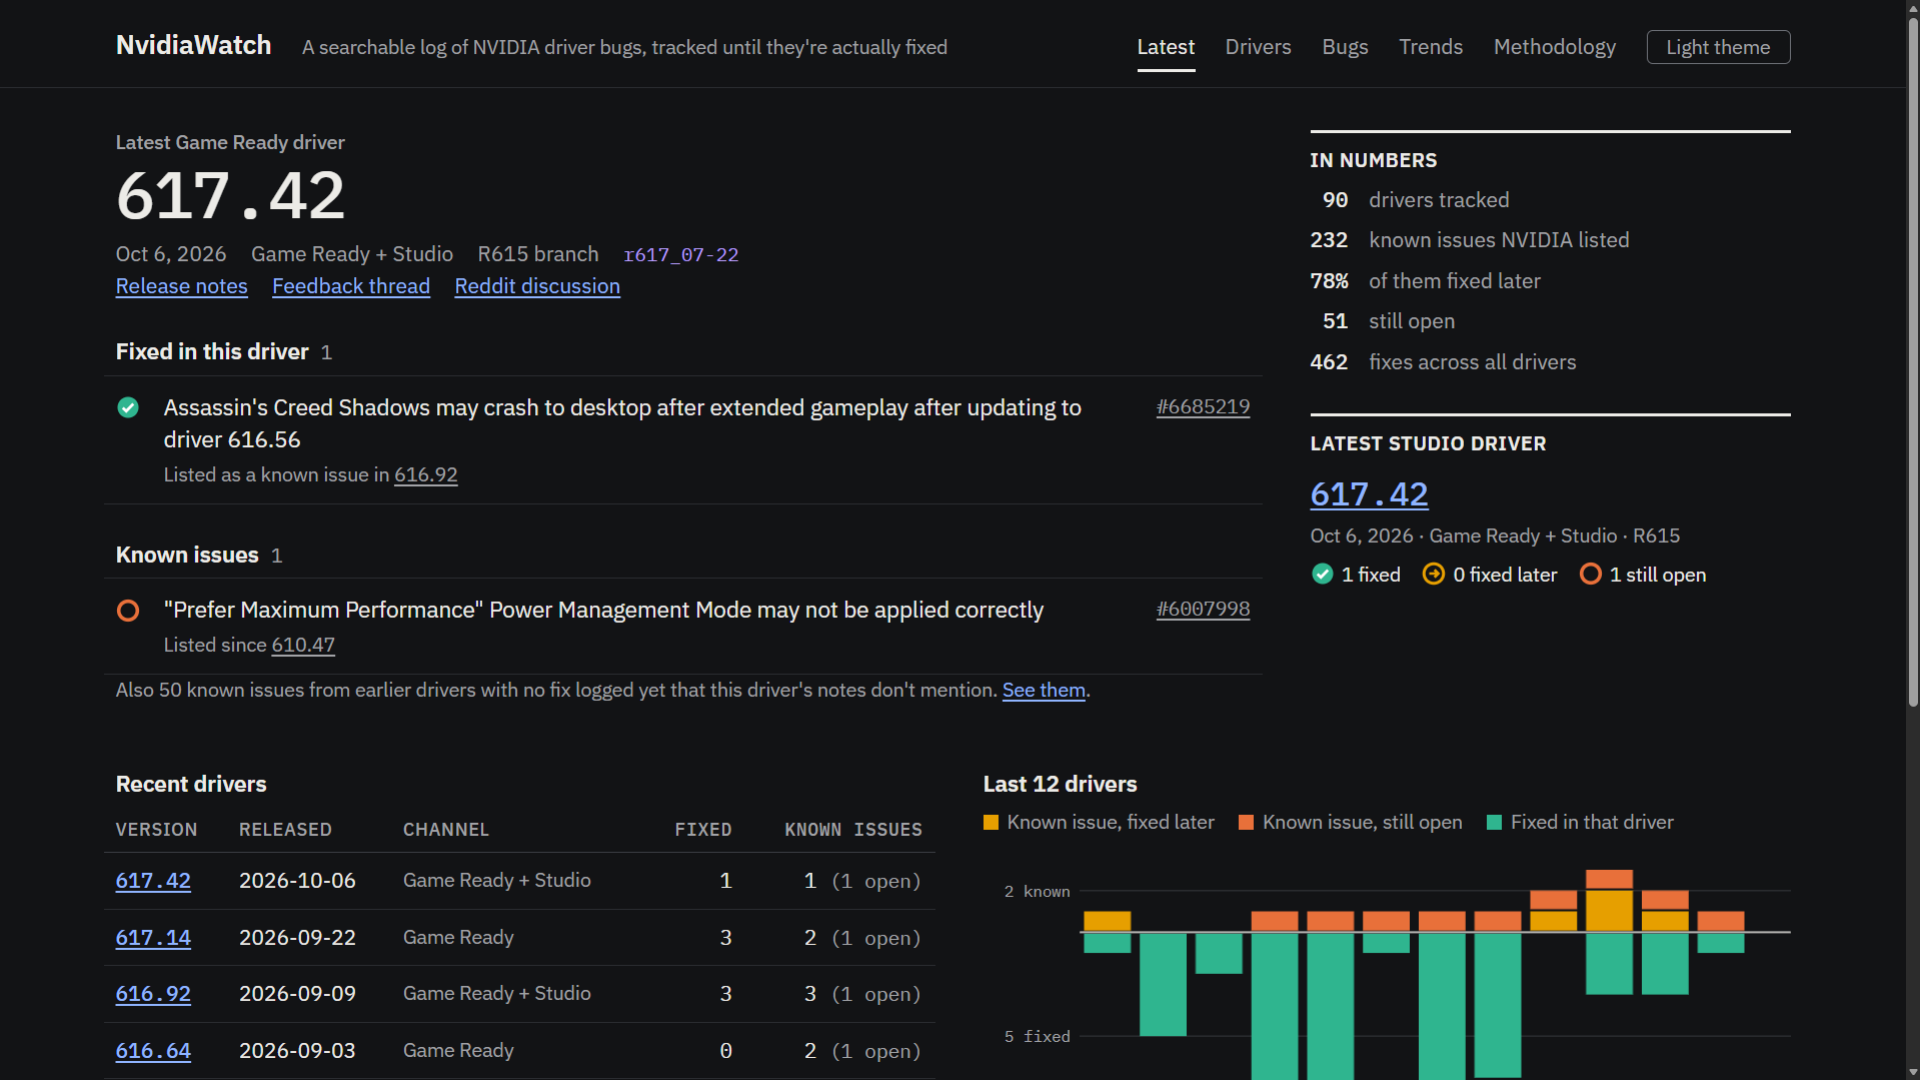Image resolution: width=1920 pixels, height=1080 pixels.
Task: Click the orange open-issue circle beside Power Management issue
Action: click(x=128, y=610)
